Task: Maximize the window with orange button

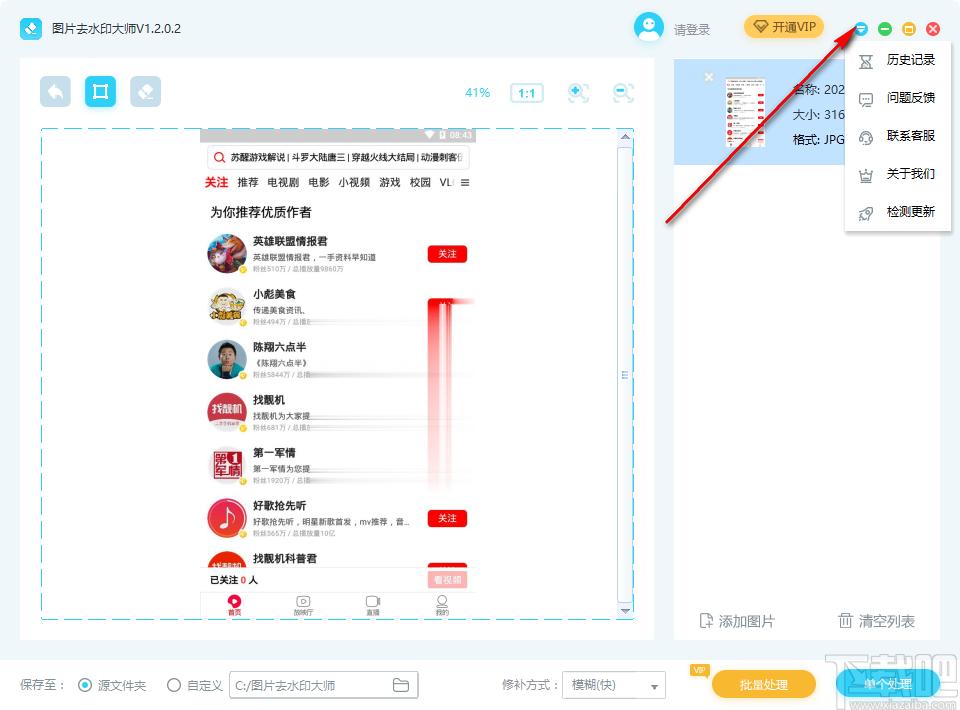Action: 909,29
